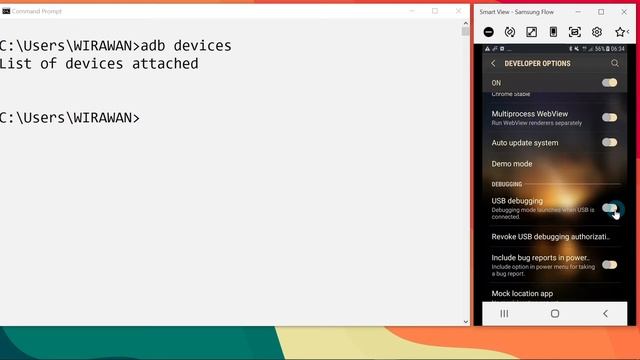
Task: Click 'List of devices attached' output line
Action: coord(99,64)
